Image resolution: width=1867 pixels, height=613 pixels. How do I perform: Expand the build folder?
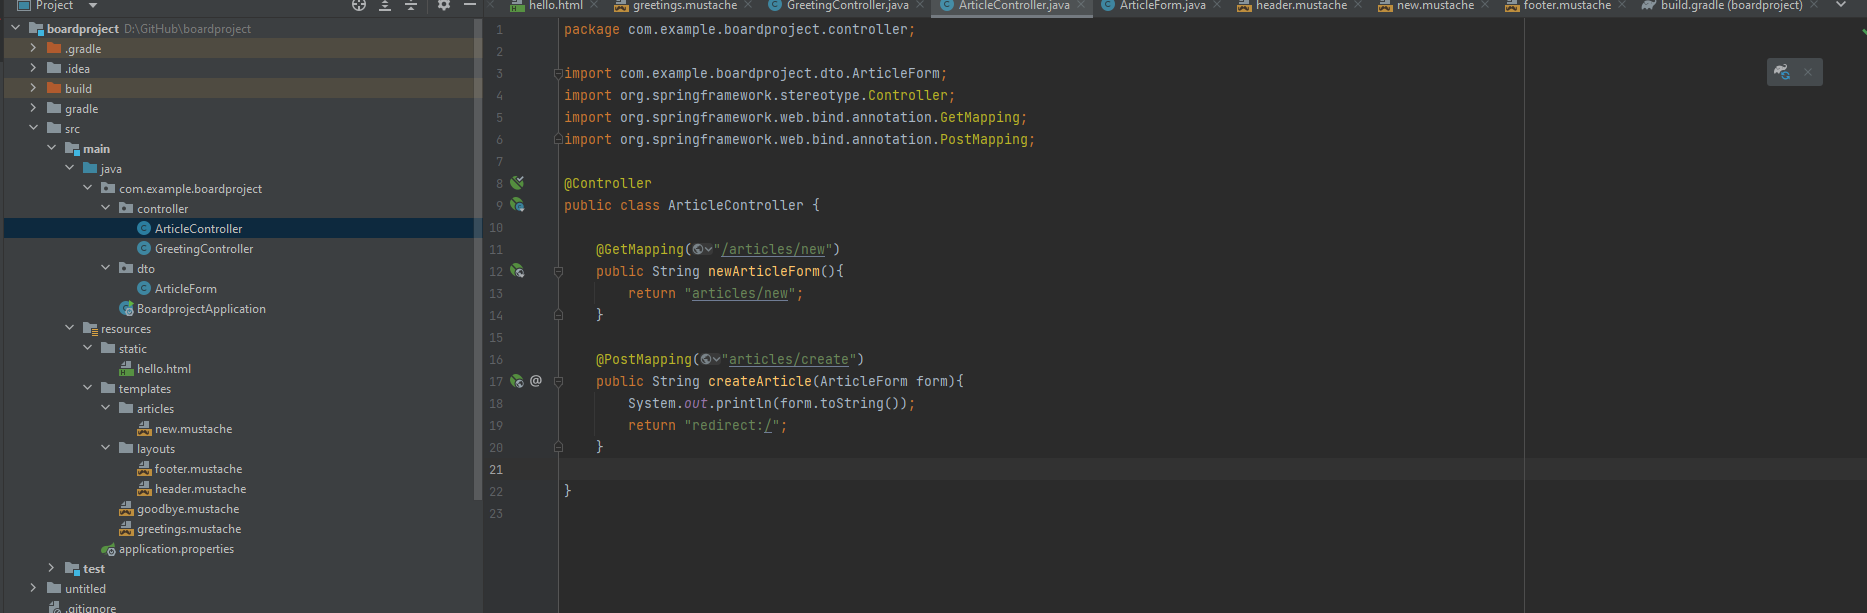33,88
